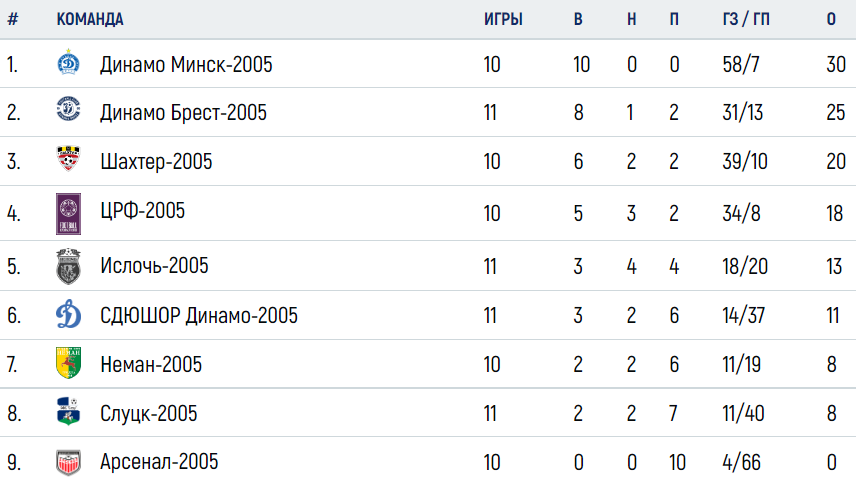Open the Шахтер-2005 team name link

156,162
